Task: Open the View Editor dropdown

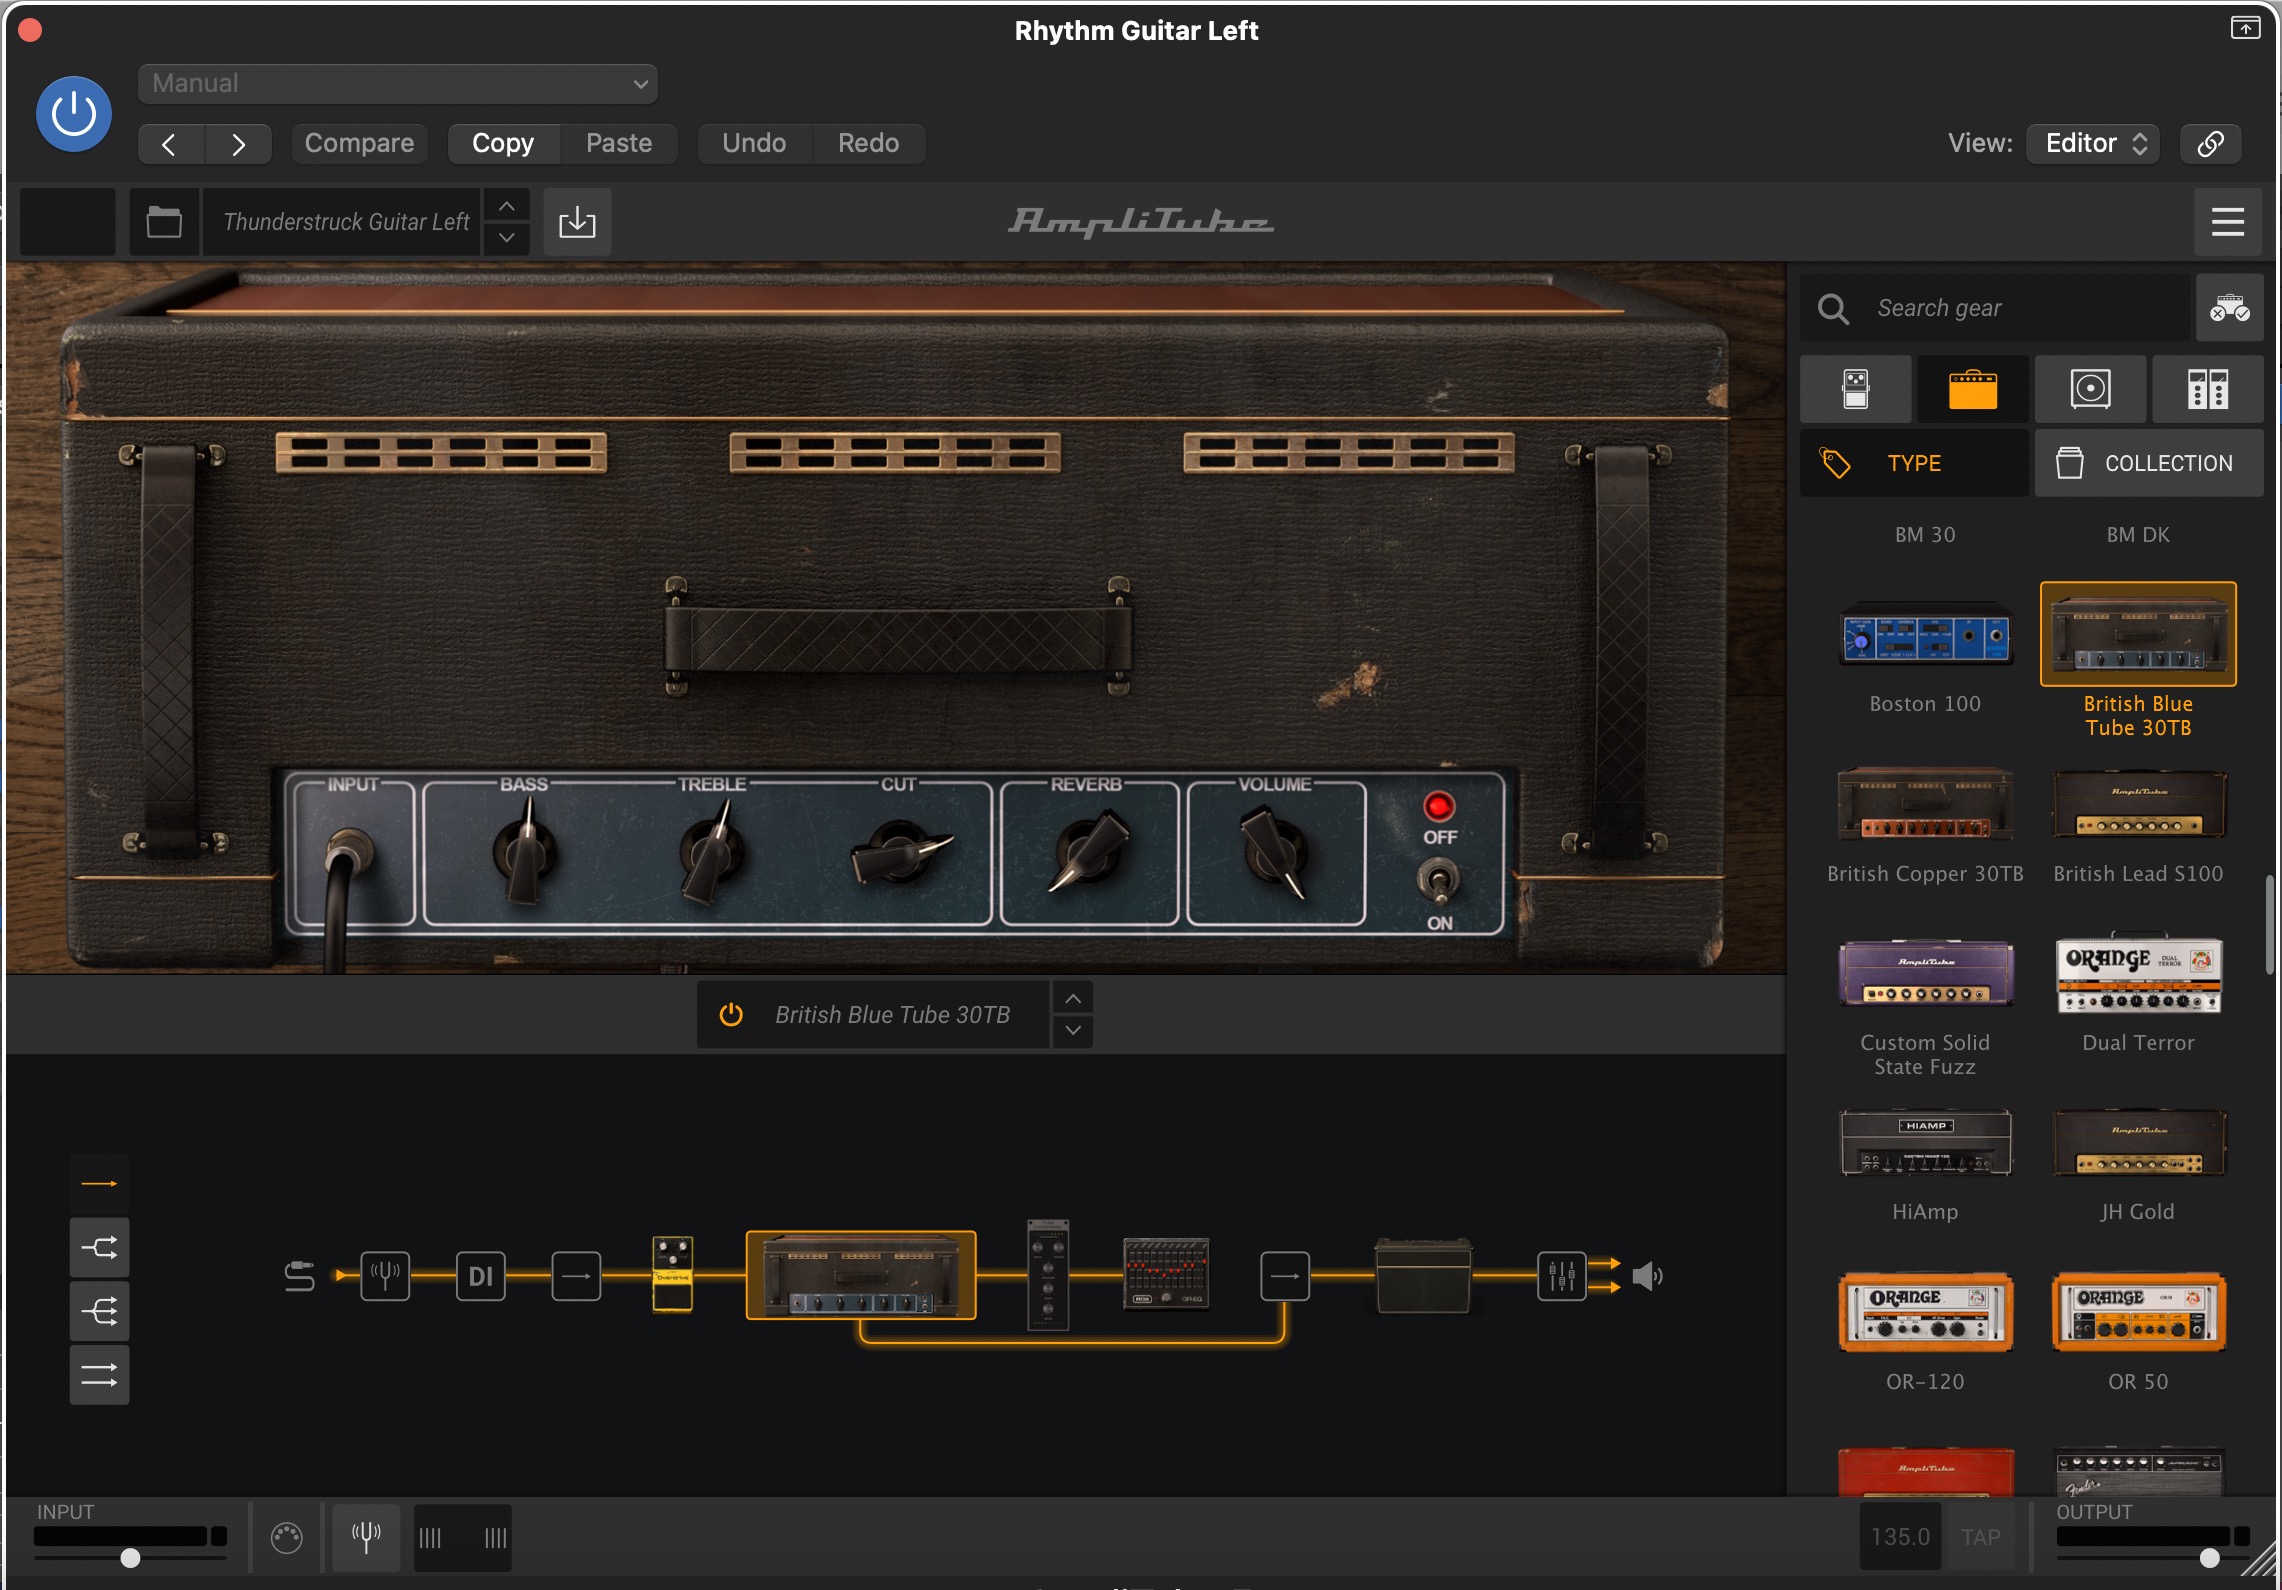Action: pos(2093,144)
